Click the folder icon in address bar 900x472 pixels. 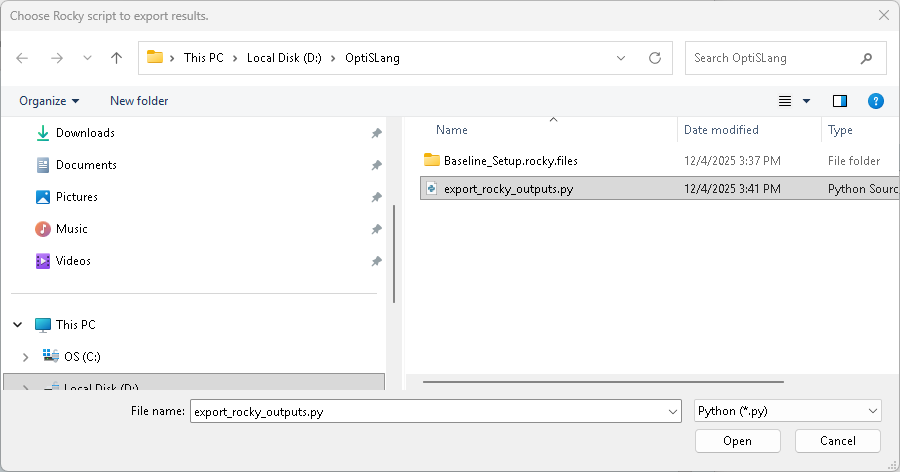pos(155,57)
